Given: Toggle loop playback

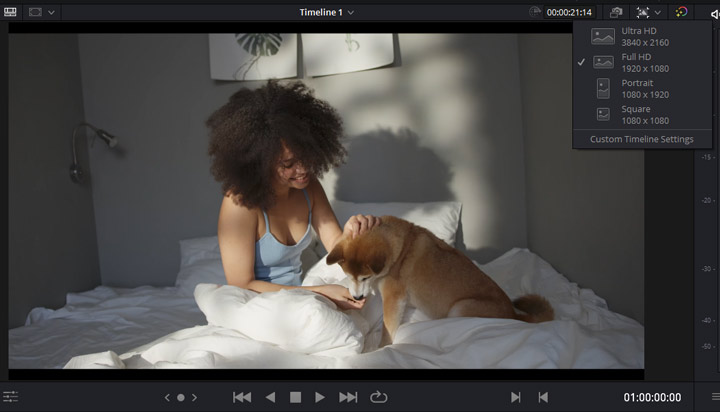Looking at the screenshot, I should click(378, 397).
